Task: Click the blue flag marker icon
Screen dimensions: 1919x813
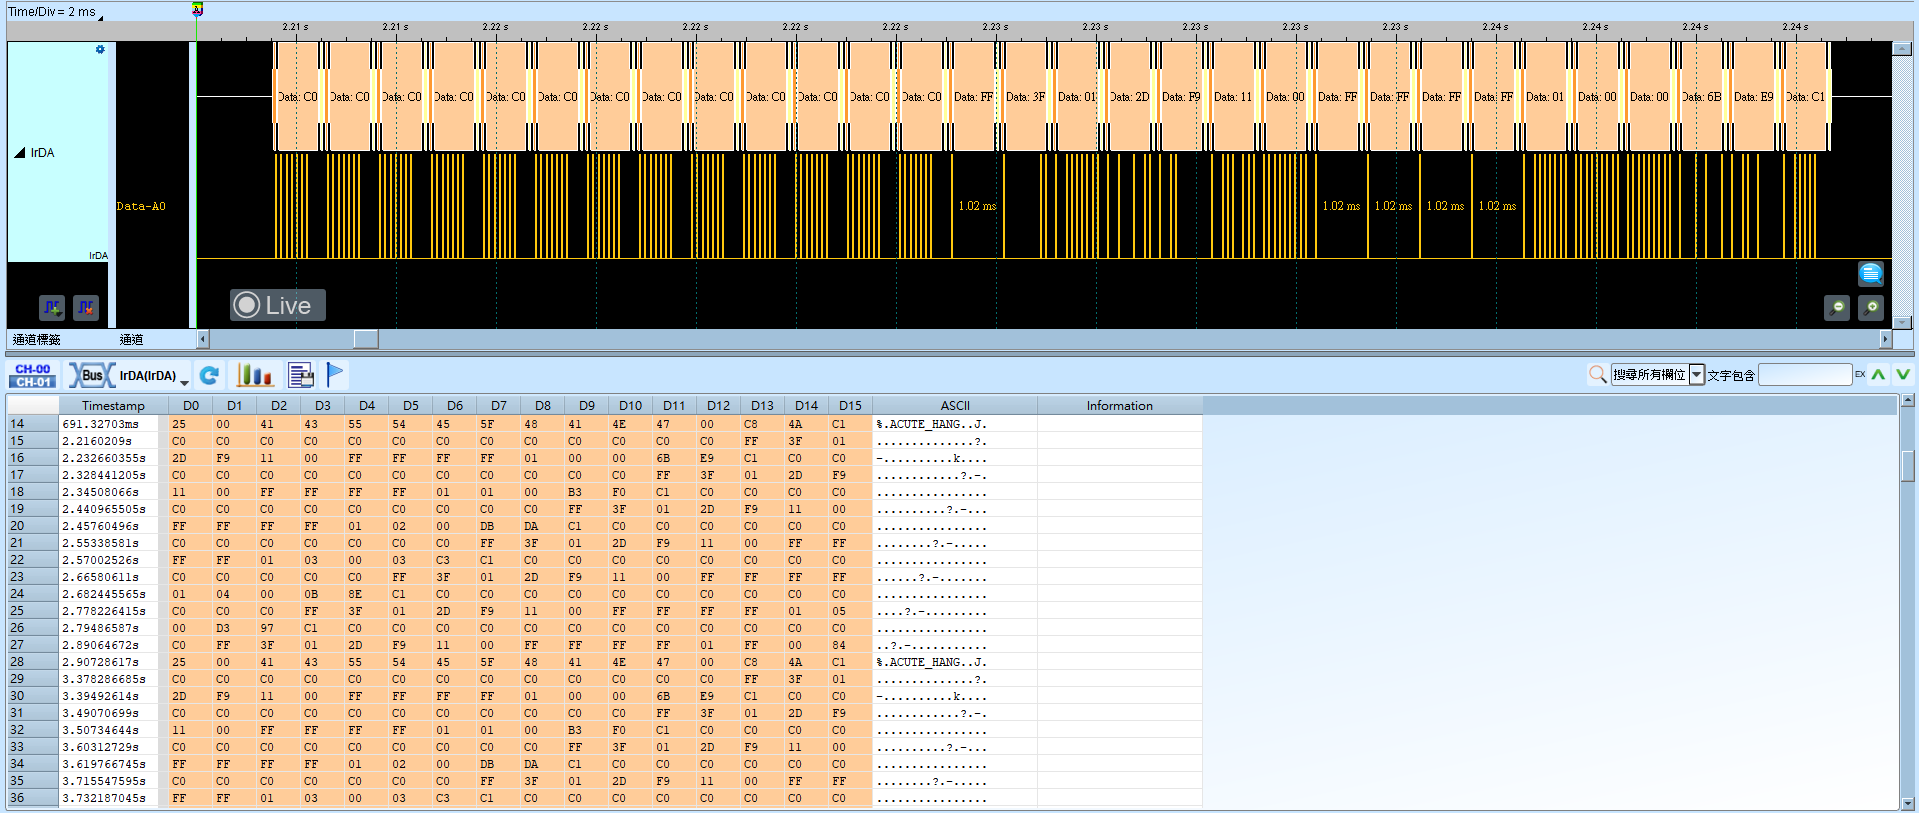Action: (x=335, y=374)
